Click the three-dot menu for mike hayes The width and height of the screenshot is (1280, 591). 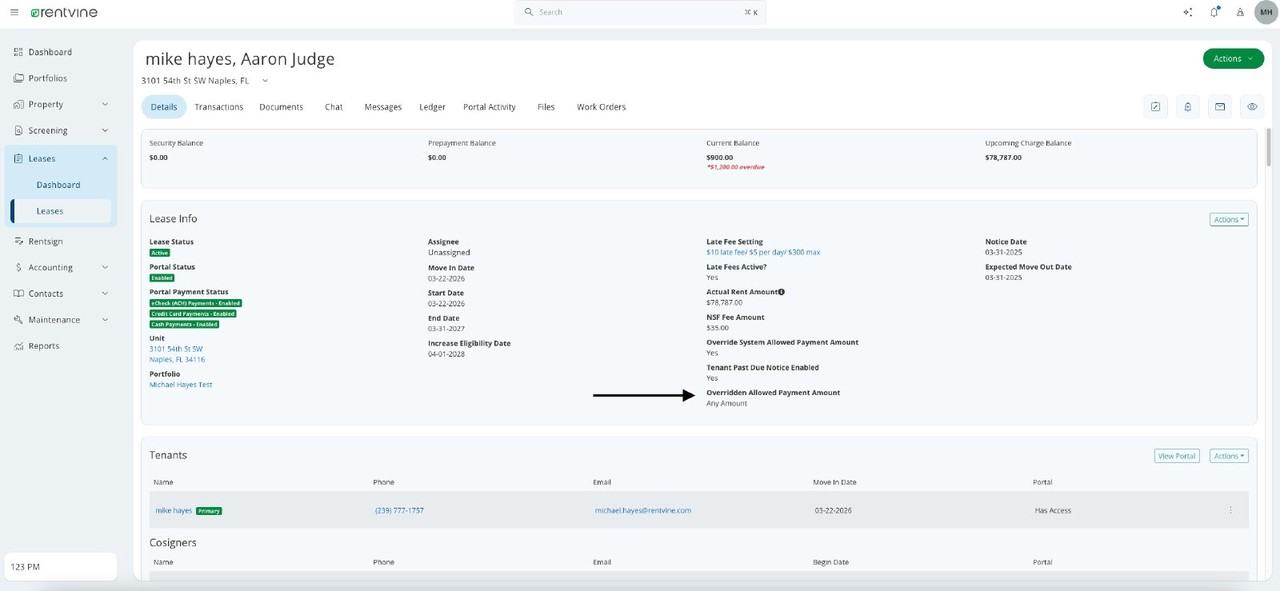pyautogui.click(x=1230, y=510)
